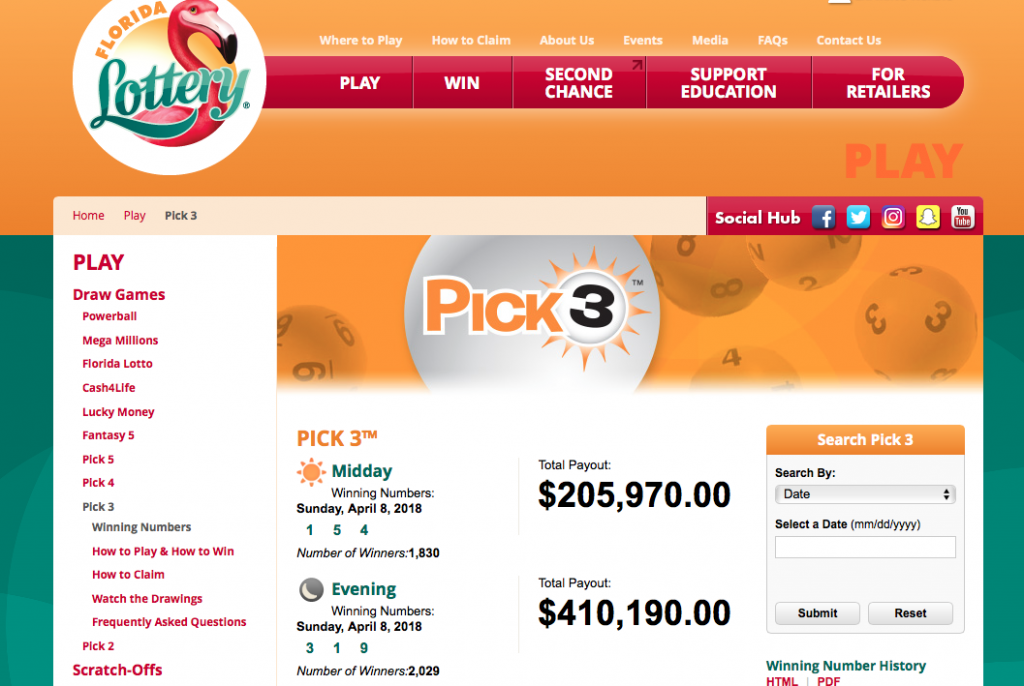Open the Instagram icon in Social Hub
The height and width of the screenshot is (686, 1024).
tap(893, 217)
